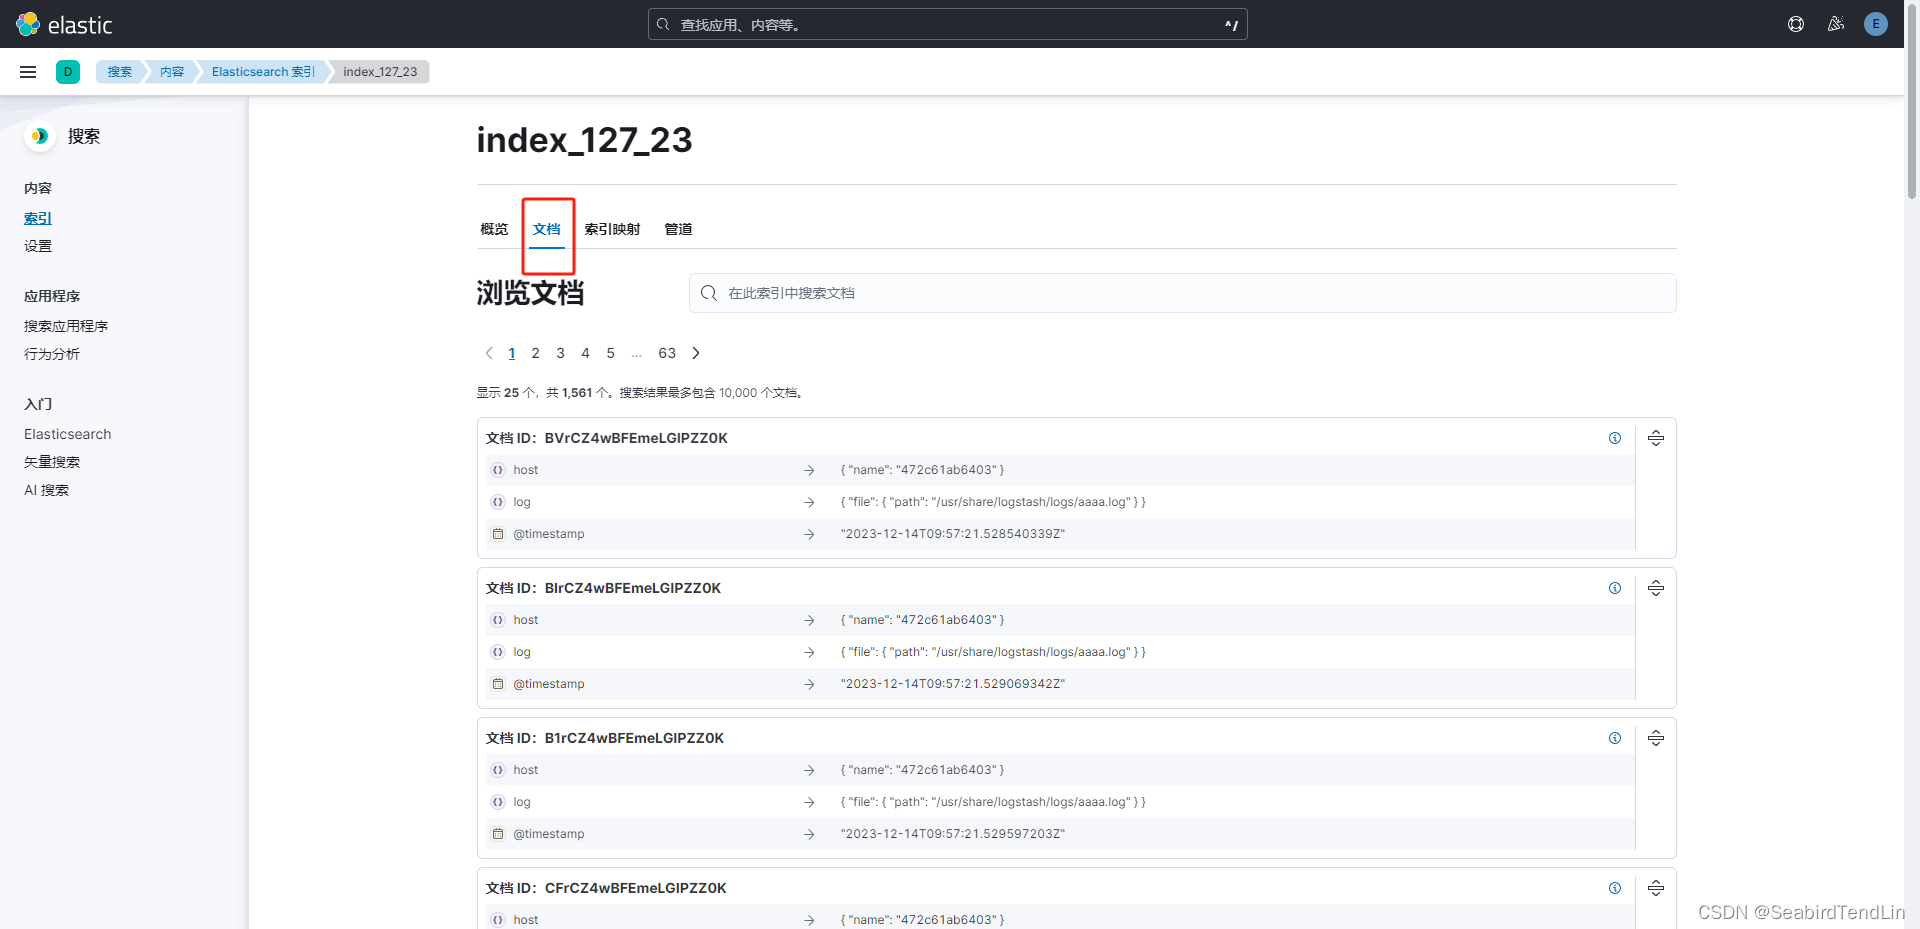Click the arrow in first document's log row
Screen dimensions: 1920x929
809,502
